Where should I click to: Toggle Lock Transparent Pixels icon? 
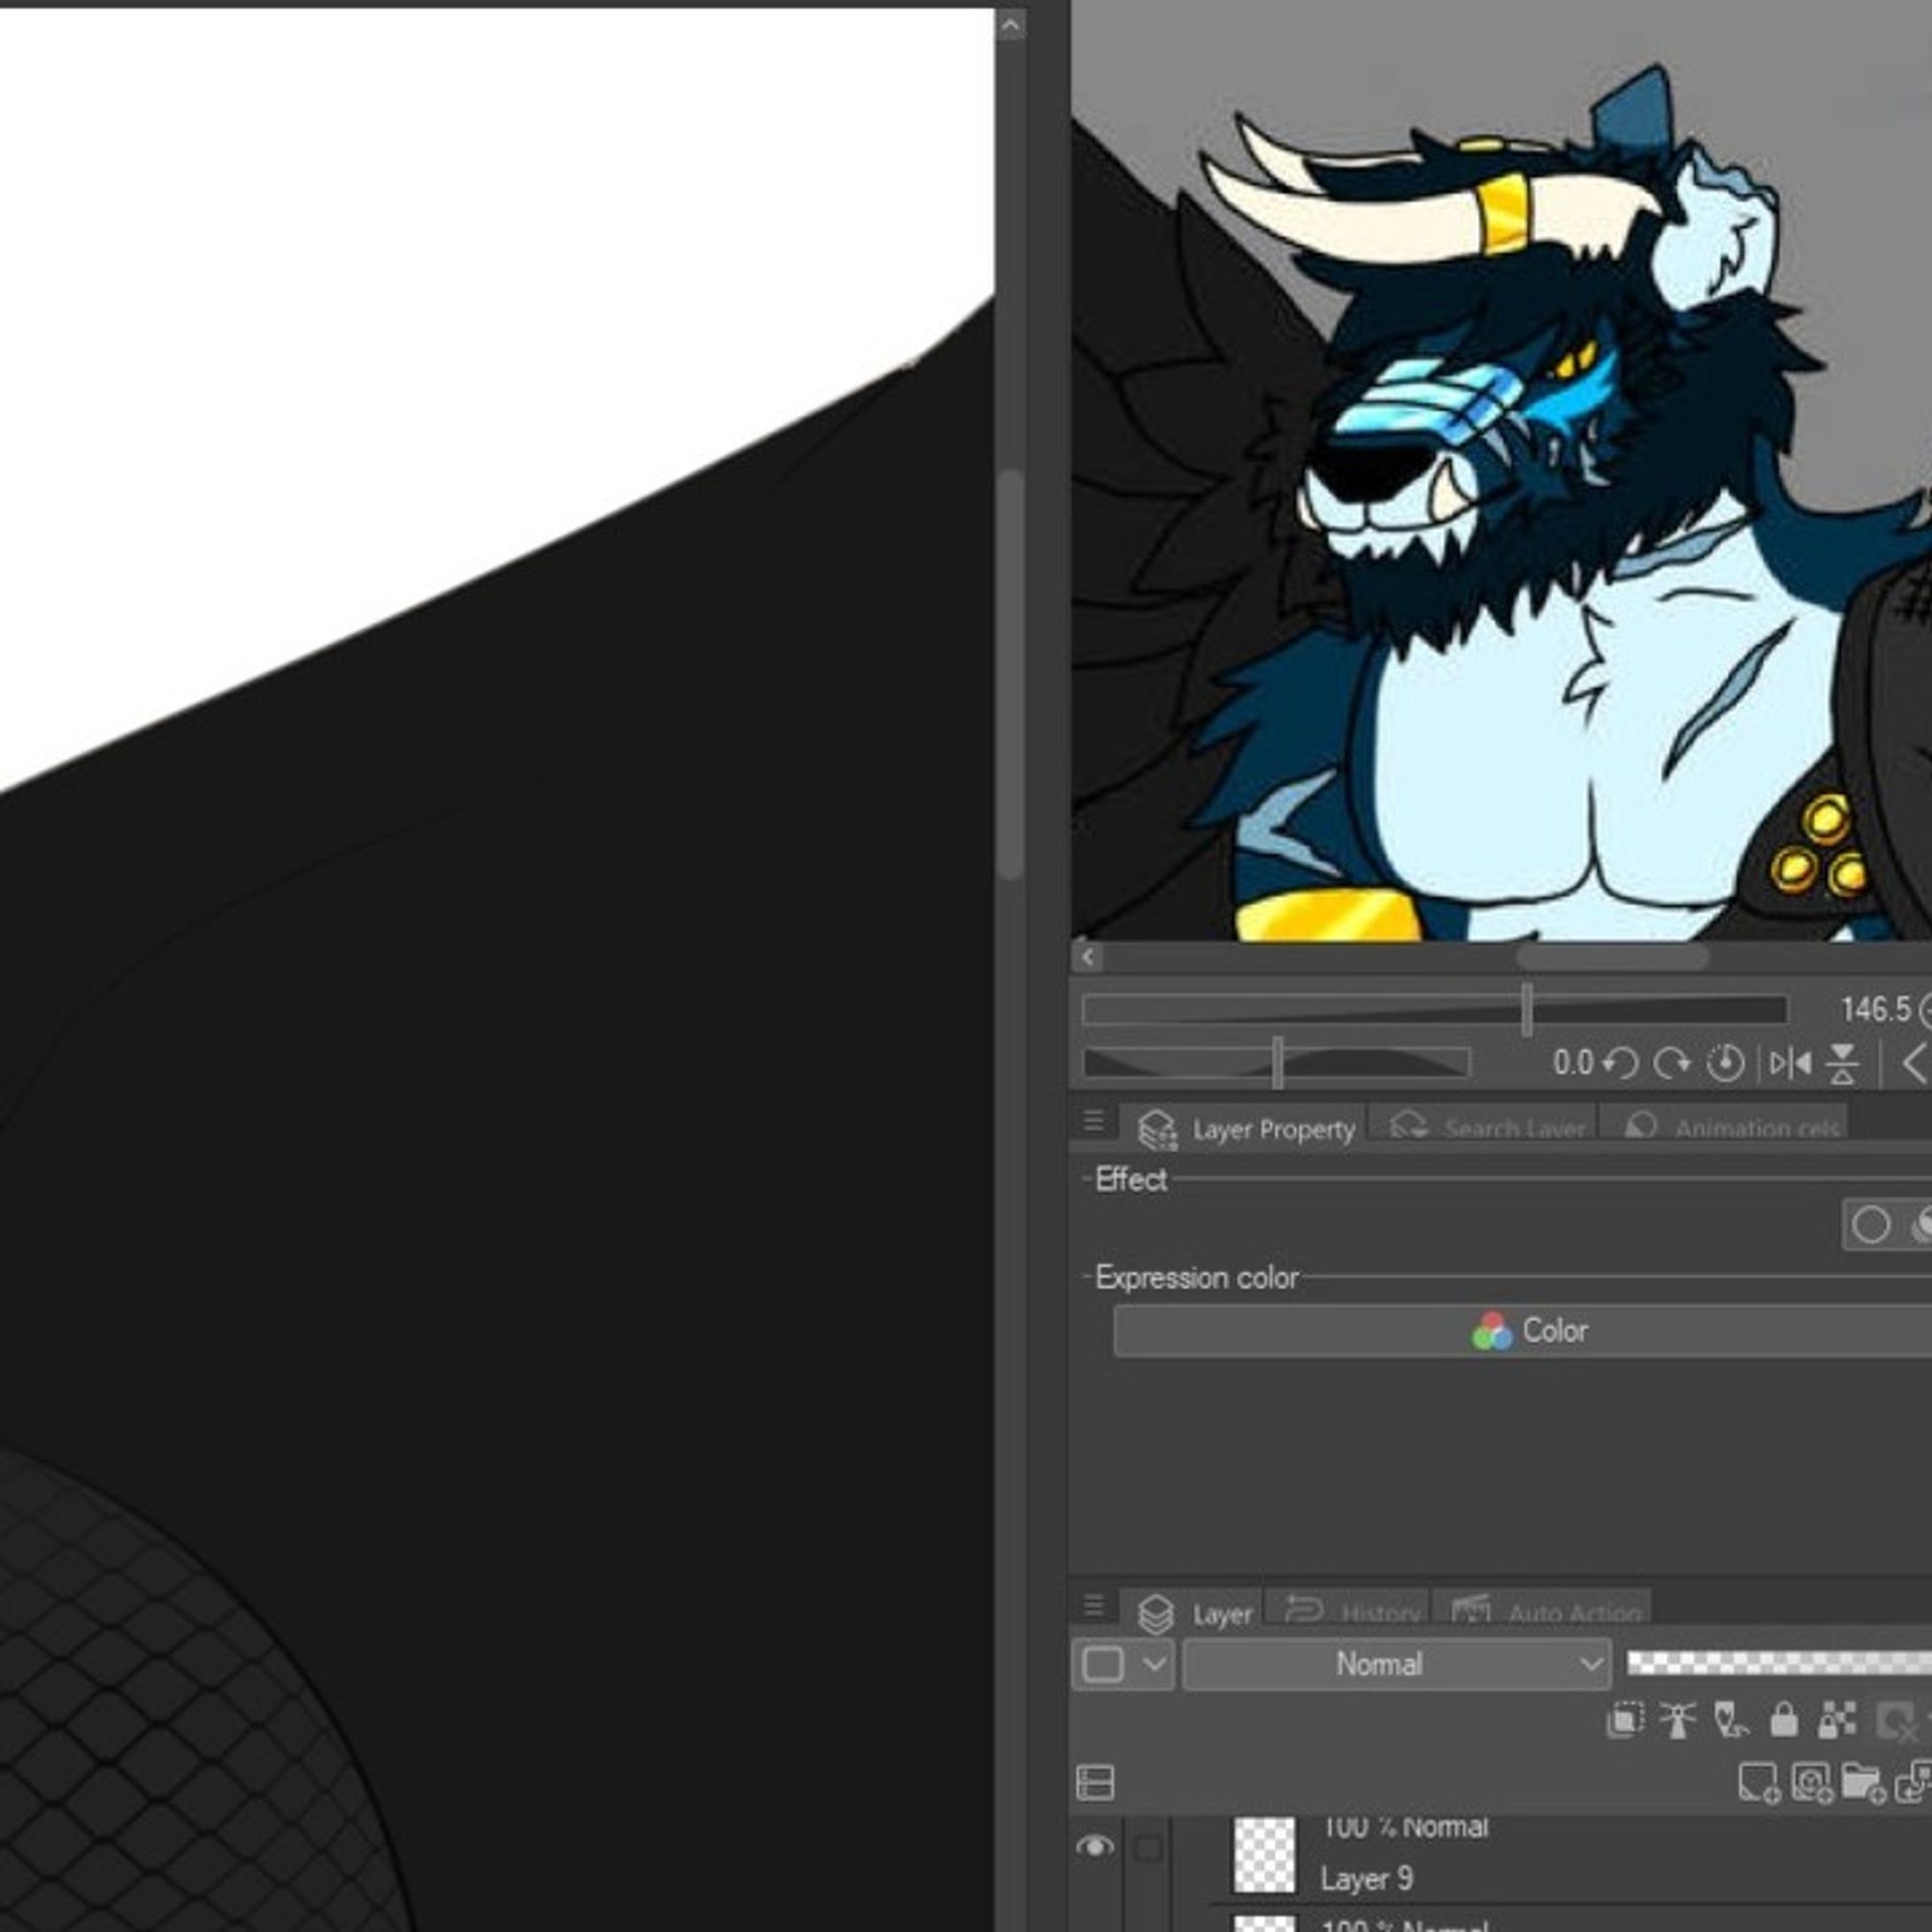[1836, 1720]
